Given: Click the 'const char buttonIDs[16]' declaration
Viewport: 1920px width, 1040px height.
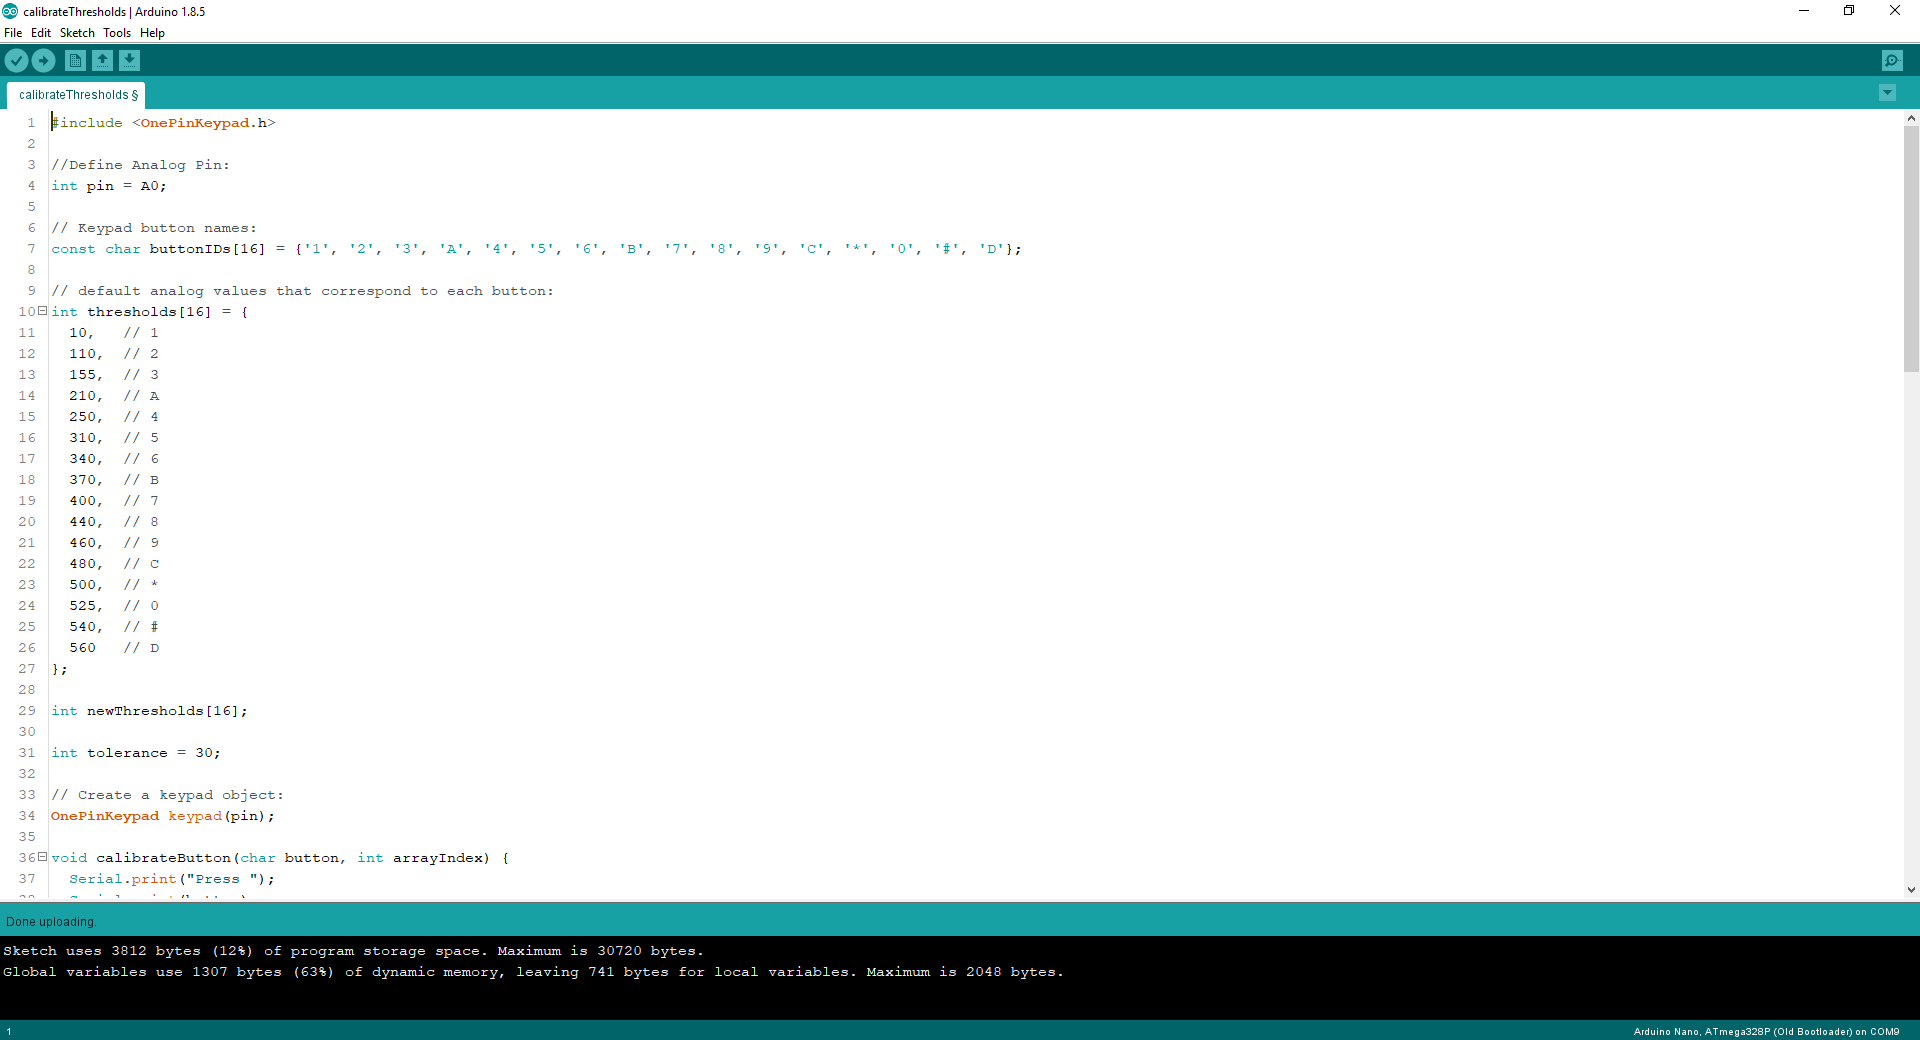Looking at the screenshot, I should pos(537,249).
